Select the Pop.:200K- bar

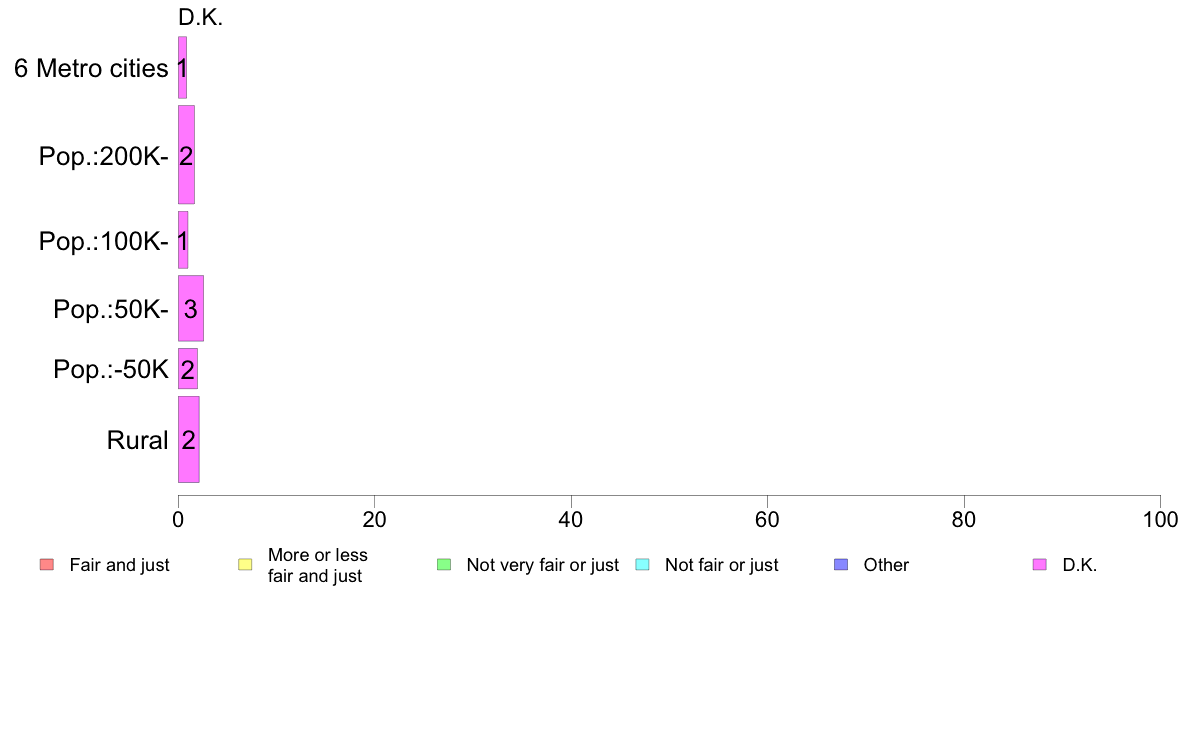pyautogui.click(x=186, y=155)
